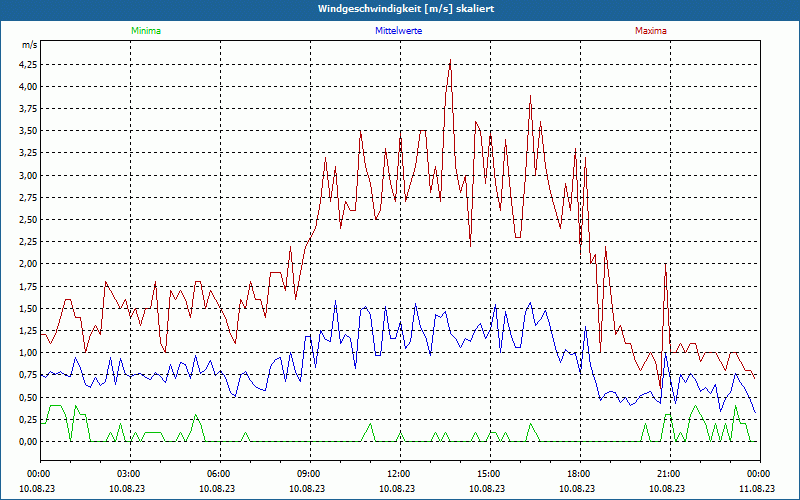
Task: Click the 15:00 time axis label
Action: [x=490, y=474]
